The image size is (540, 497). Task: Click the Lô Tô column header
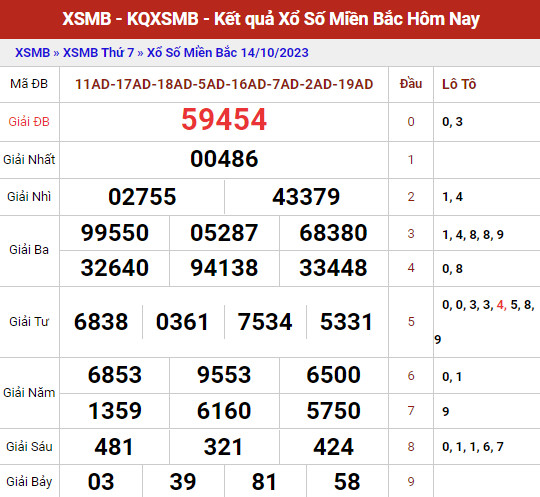click(459, 84)
